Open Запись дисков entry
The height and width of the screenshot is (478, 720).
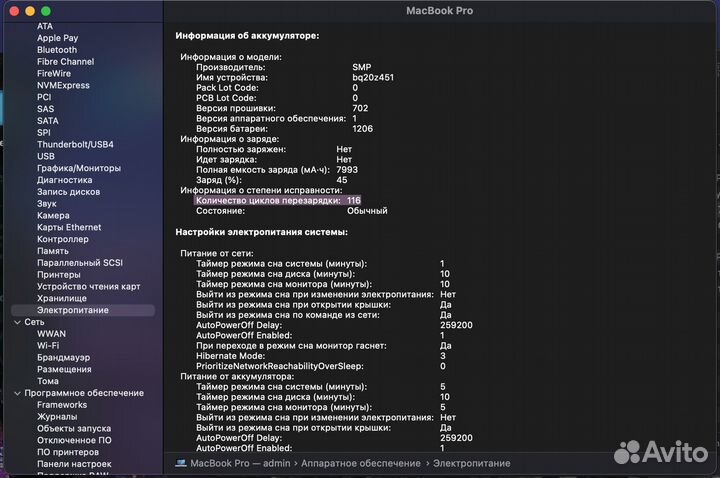point(68,192)
